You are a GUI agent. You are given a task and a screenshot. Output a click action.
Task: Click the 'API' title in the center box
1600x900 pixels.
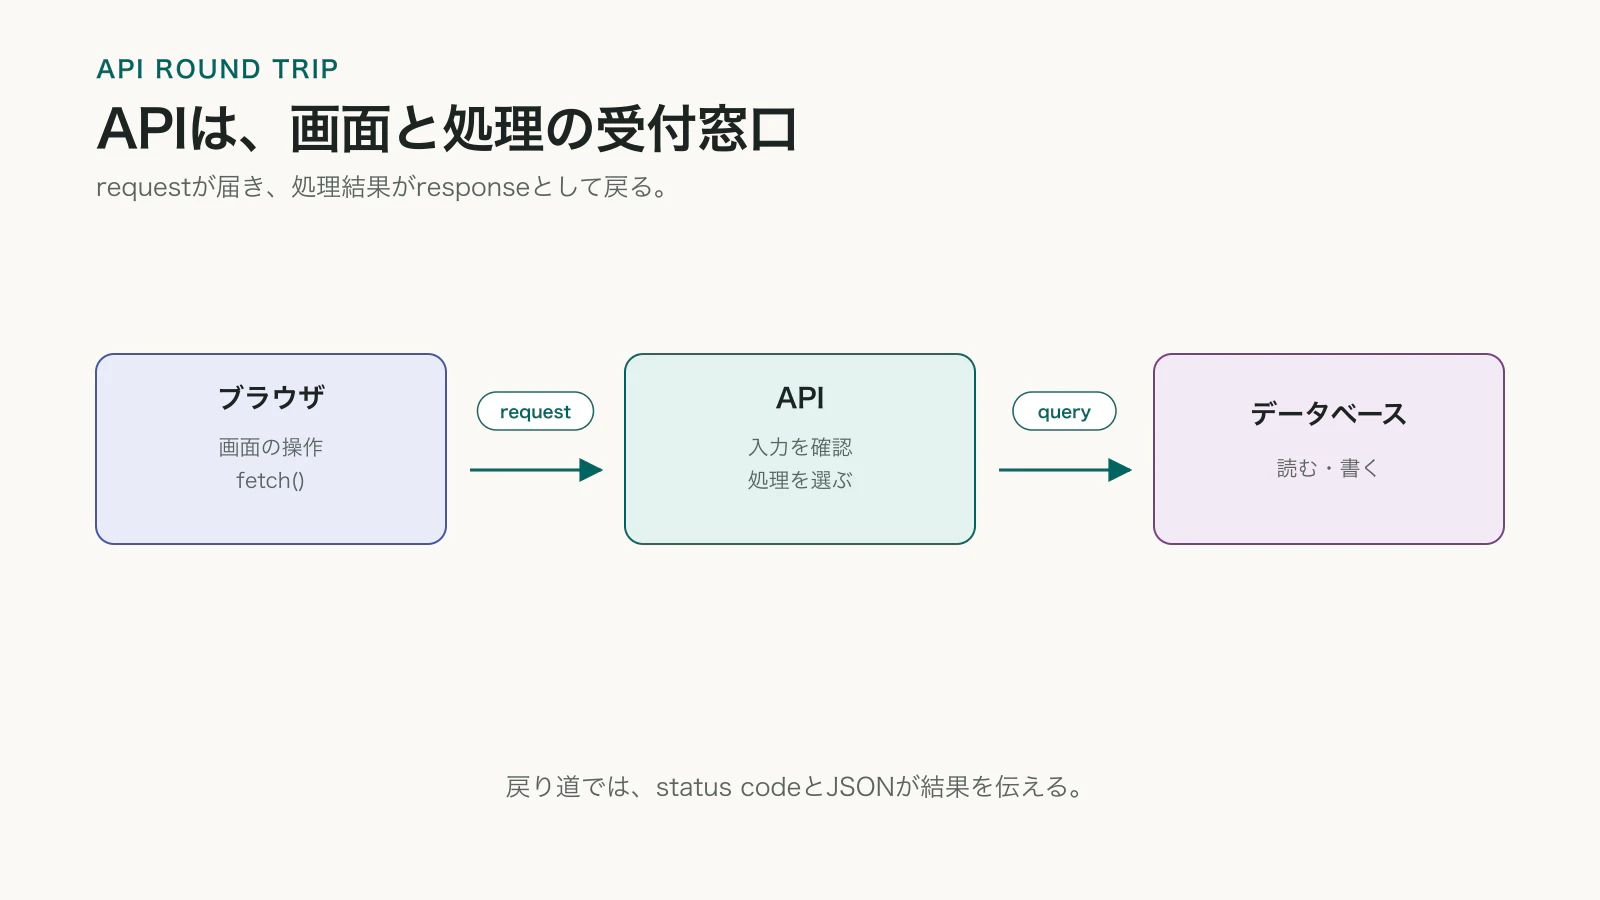tap(800, 398)
